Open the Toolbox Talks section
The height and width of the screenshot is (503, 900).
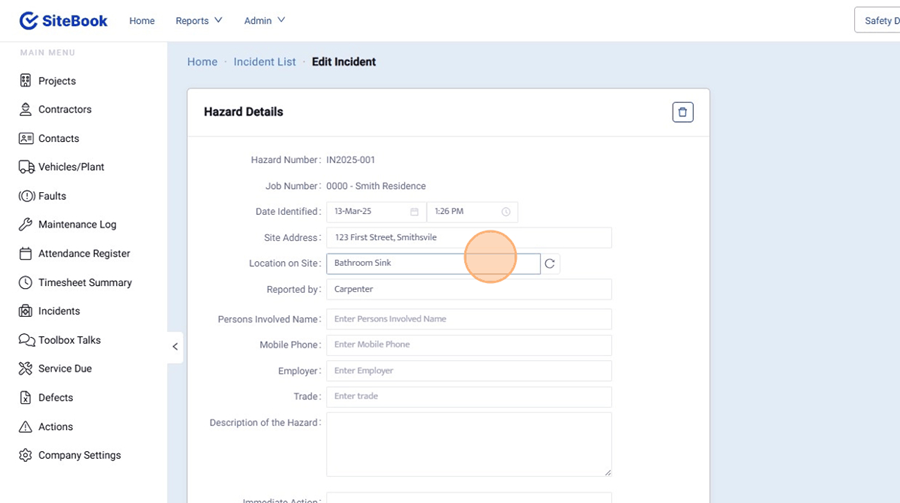69,340
